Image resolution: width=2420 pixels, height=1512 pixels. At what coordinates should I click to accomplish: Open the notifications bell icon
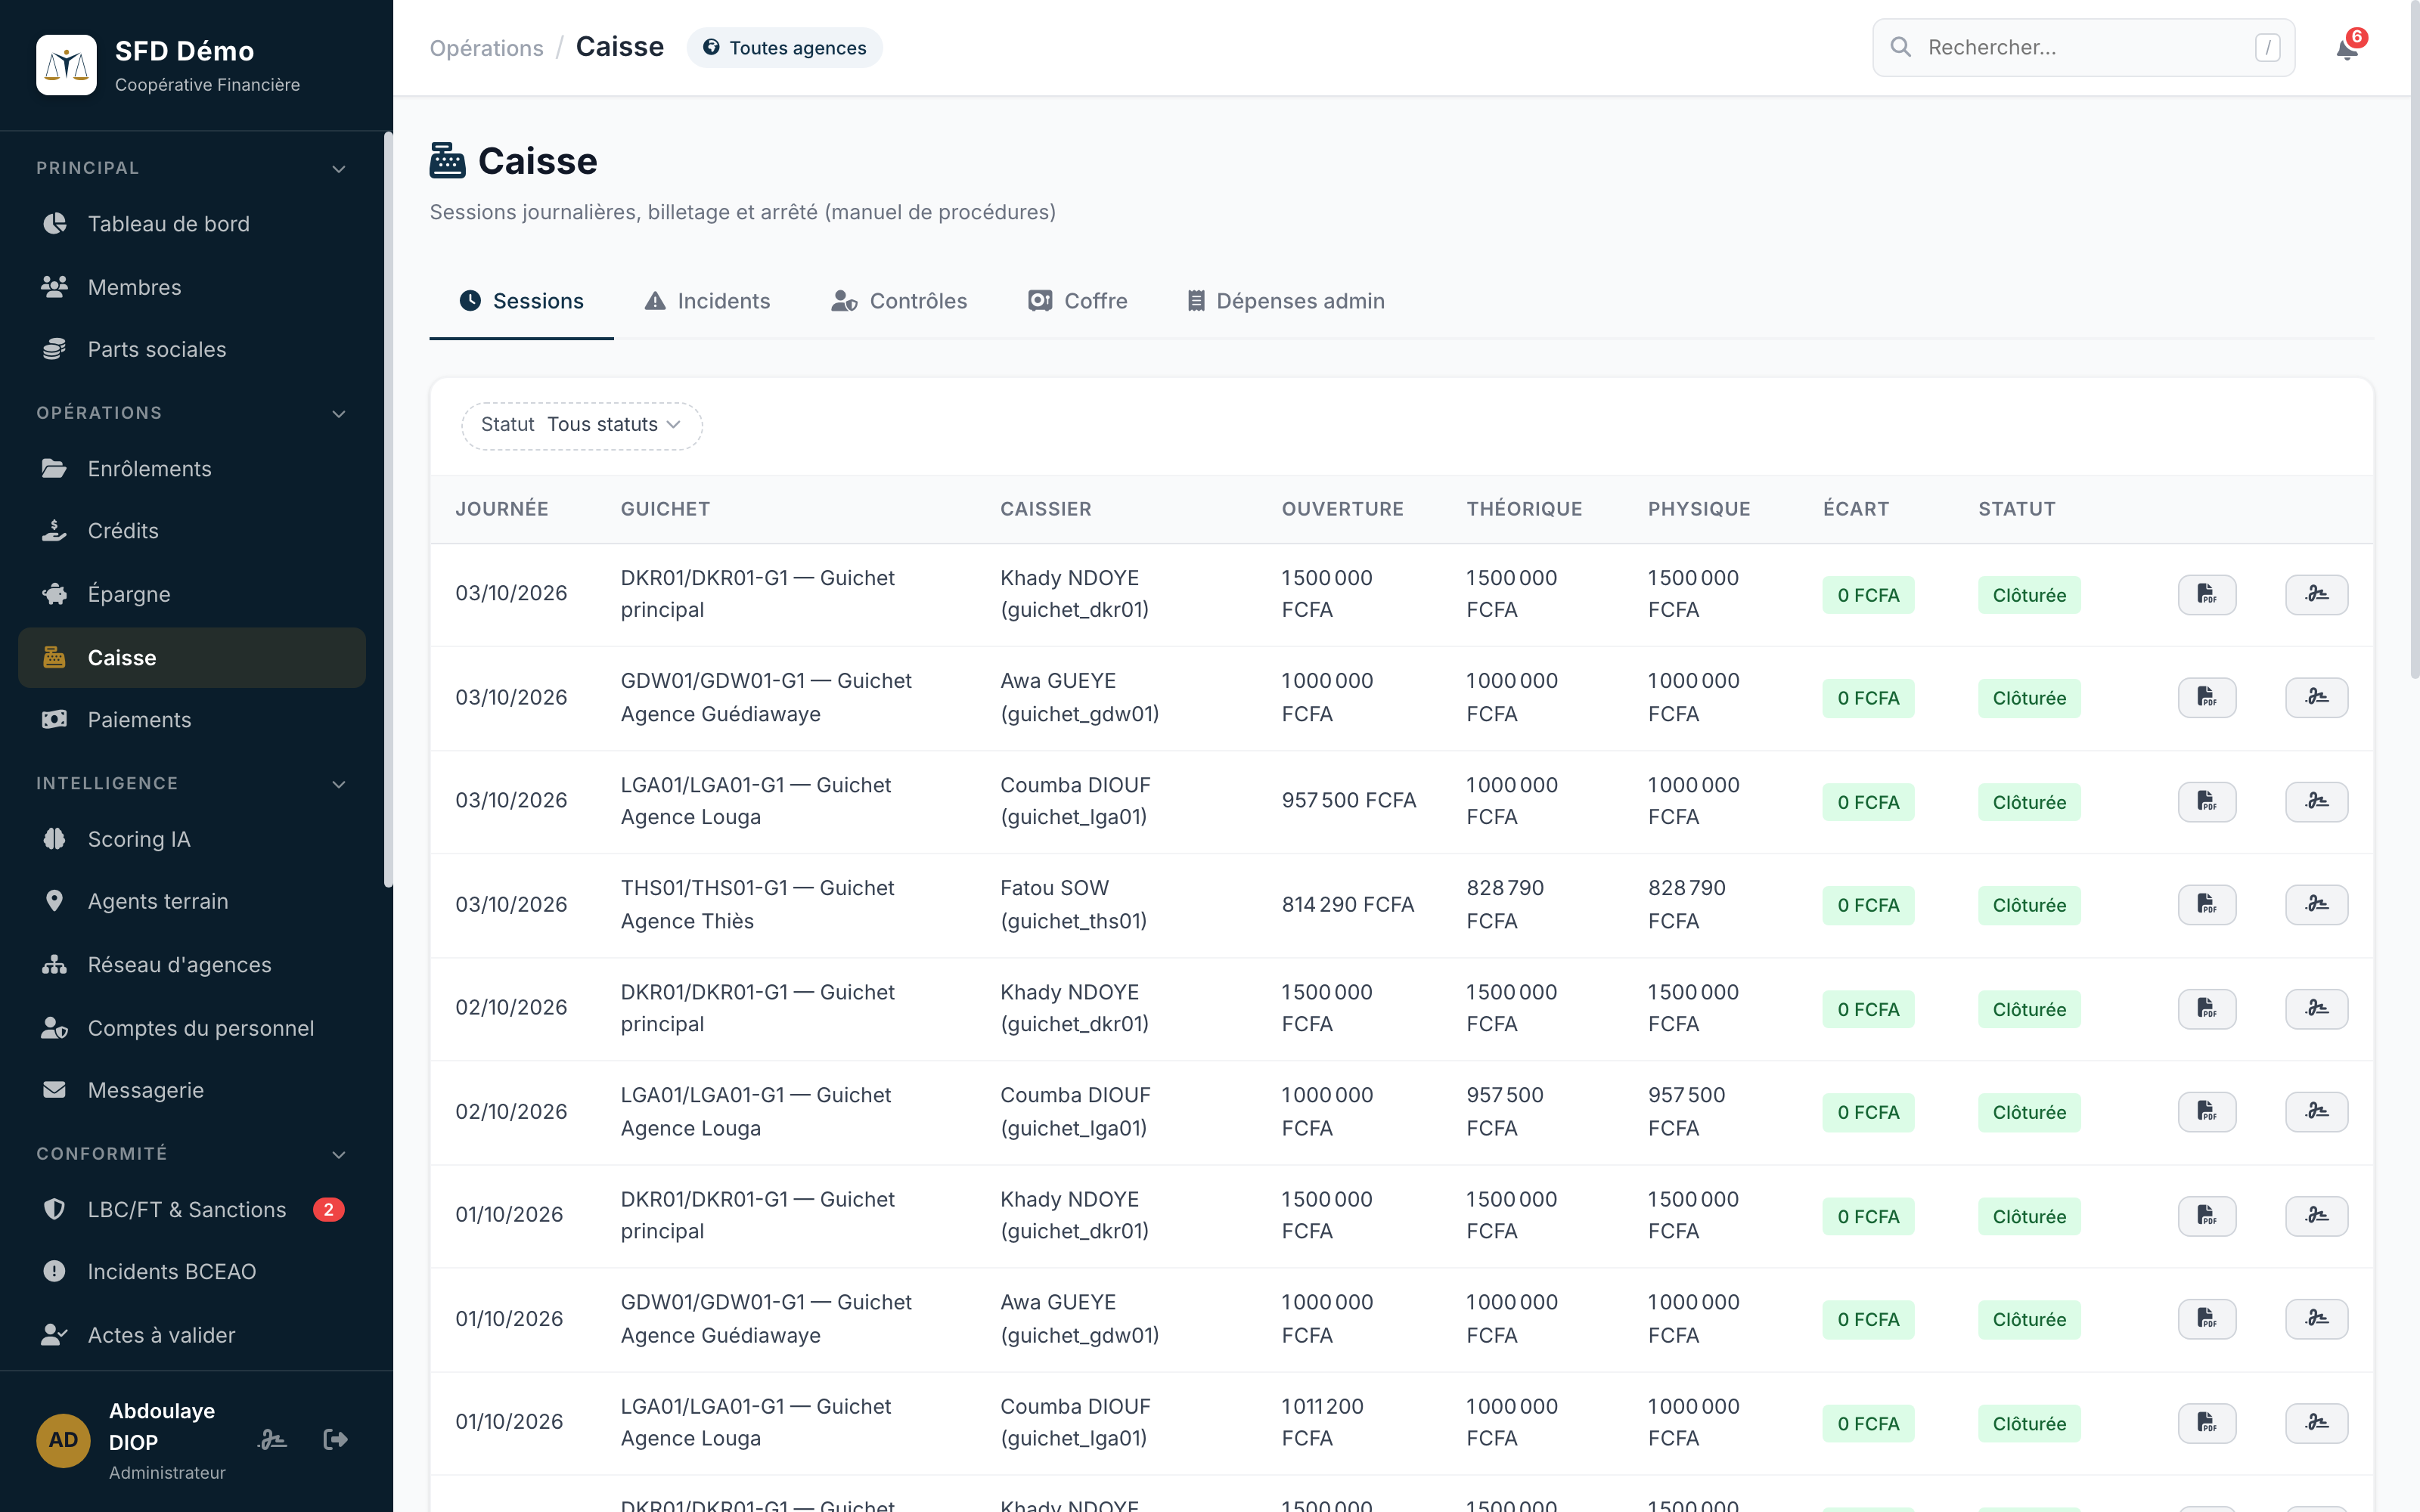click(x=2347, y=48)
